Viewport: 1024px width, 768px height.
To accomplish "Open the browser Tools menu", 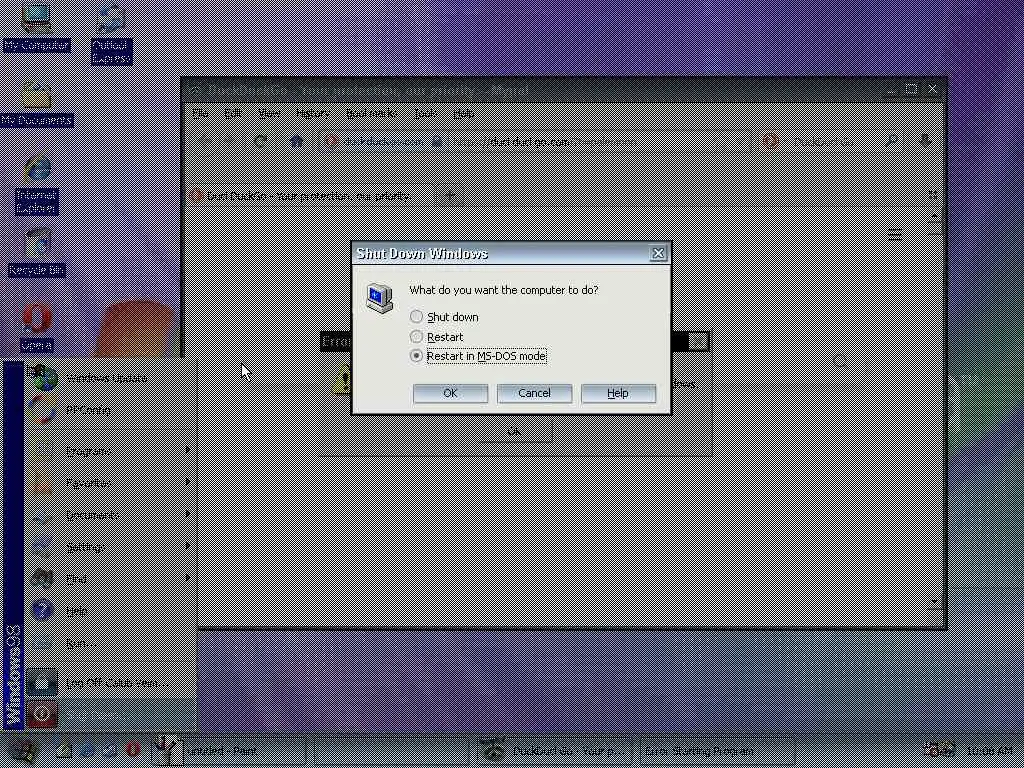I will click(426, 114).
